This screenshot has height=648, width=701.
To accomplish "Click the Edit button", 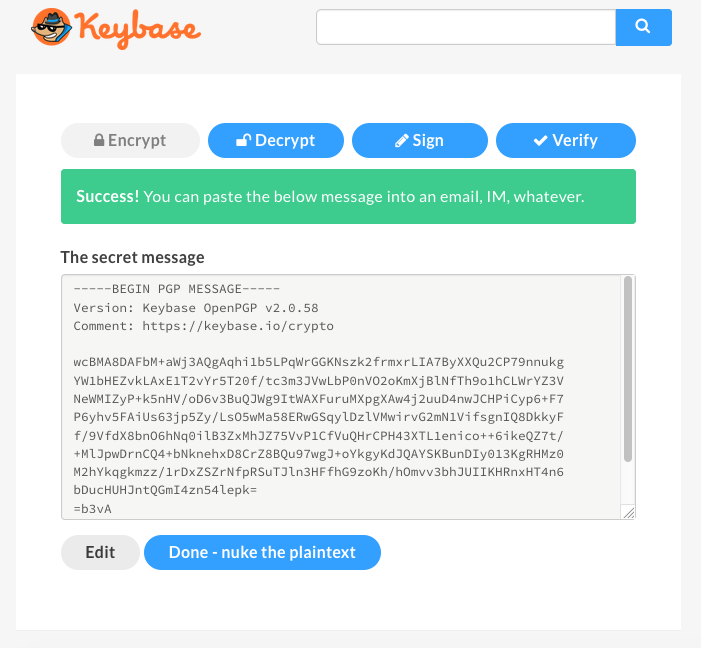I will 100,552.
